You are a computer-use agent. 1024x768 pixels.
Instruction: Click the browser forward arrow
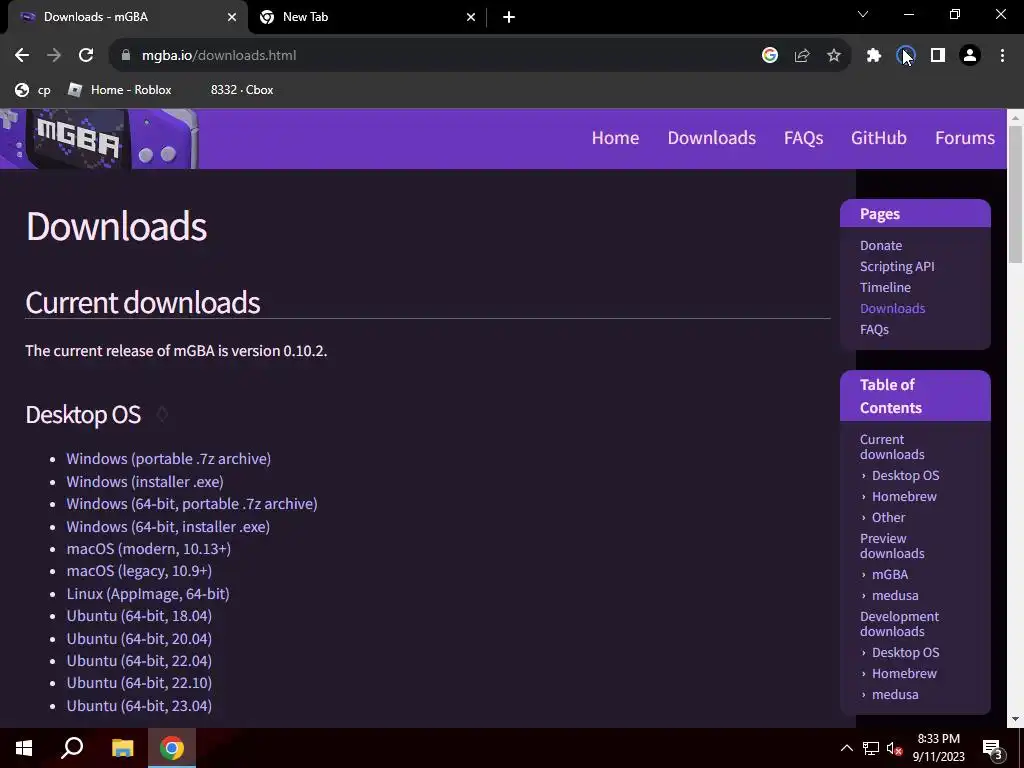point(54,56)
